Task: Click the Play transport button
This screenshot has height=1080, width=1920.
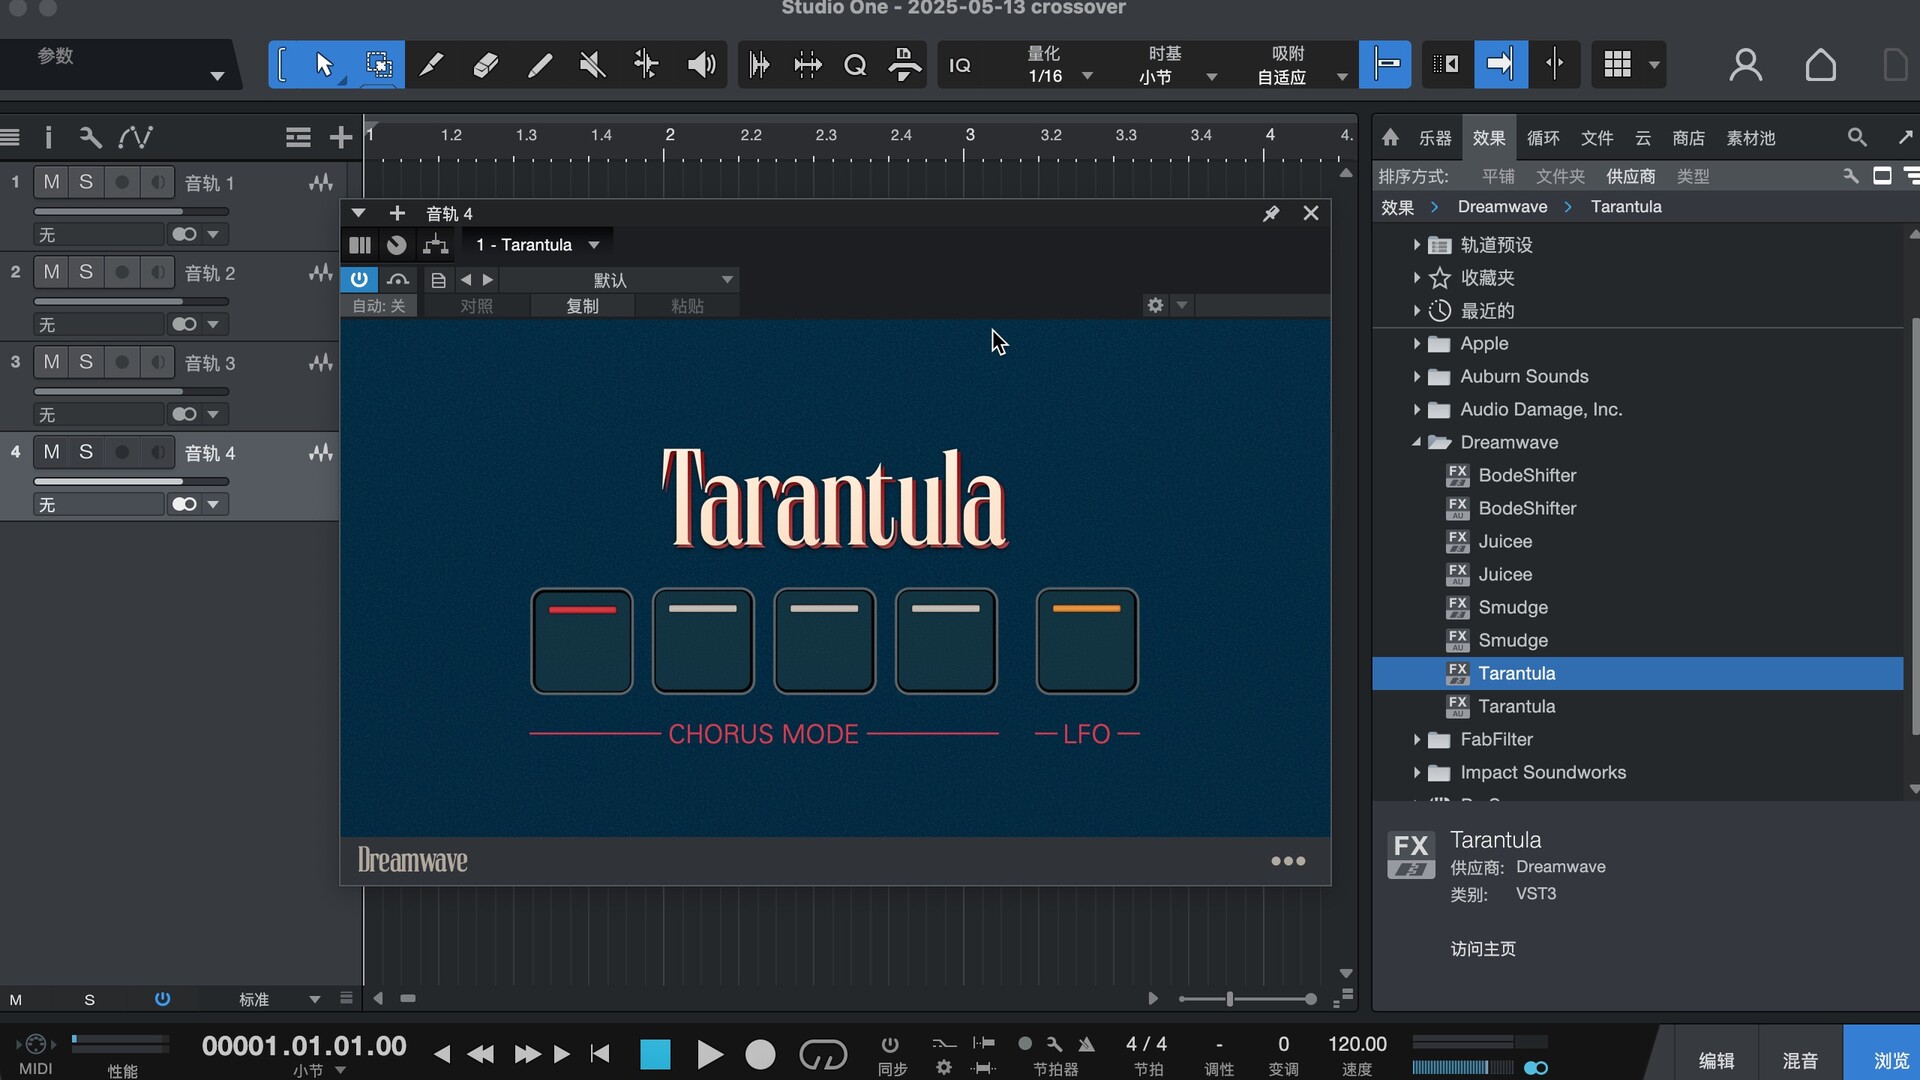Action: (709, 1054)
